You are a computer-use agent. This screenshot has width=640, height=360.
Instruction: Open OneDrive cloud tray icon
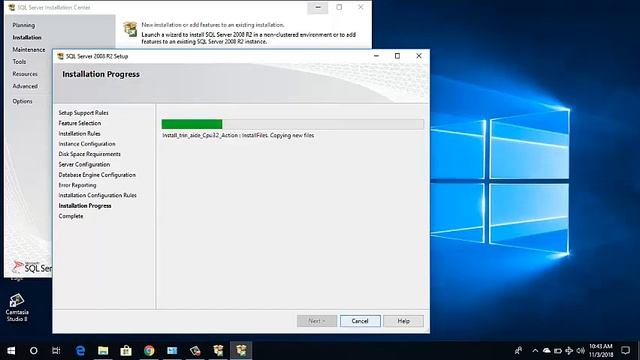[x=546, y=350]
